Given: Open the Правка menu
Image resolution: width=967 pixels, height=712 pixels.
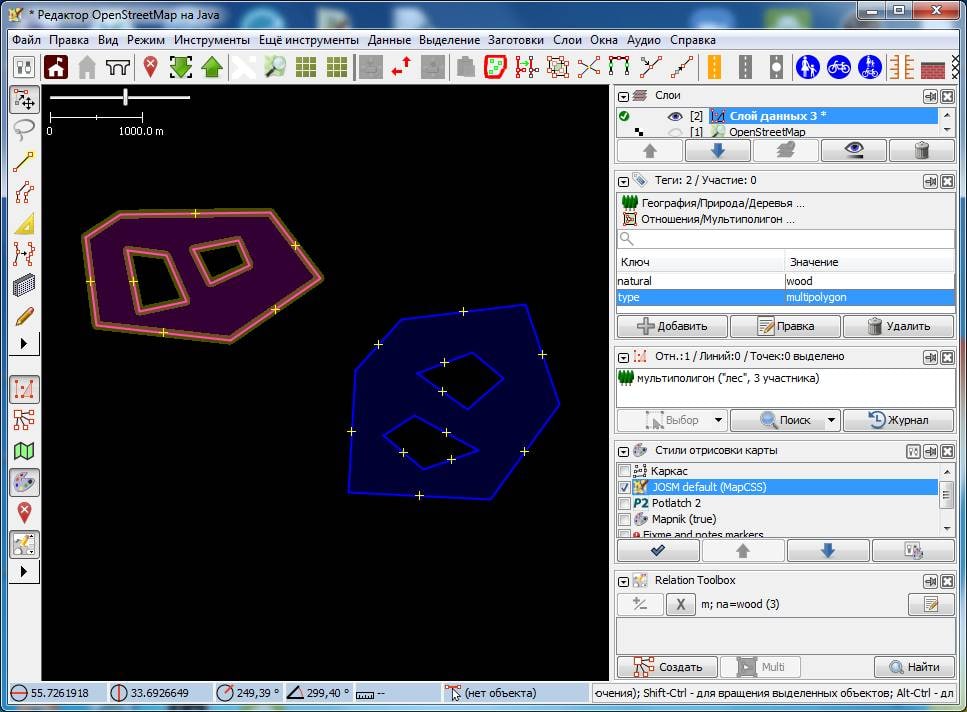Looking at the screenshot, I should [68, 40].
